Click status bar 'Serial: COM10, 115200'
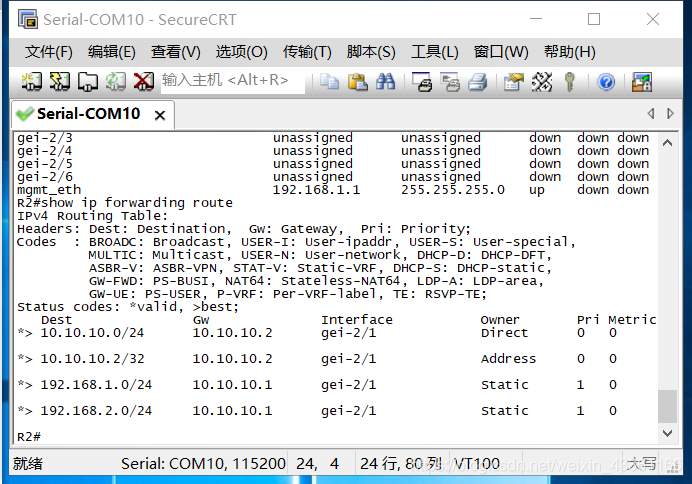 click(203, 464)
